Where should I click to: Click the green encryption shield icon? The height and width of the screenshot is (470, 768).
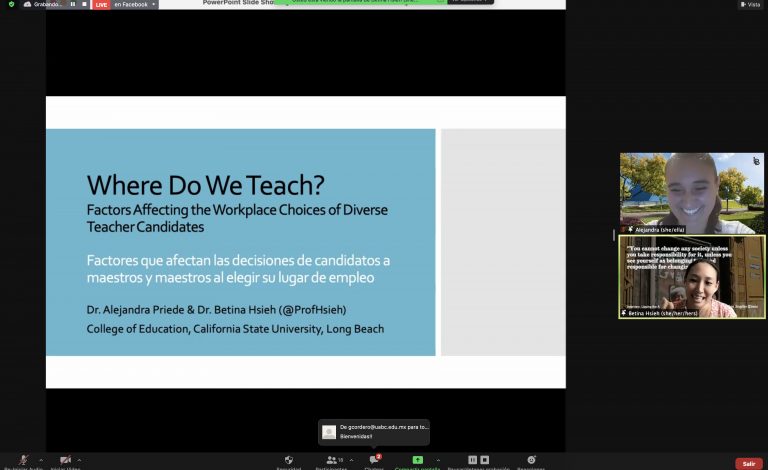coord(12,4)
